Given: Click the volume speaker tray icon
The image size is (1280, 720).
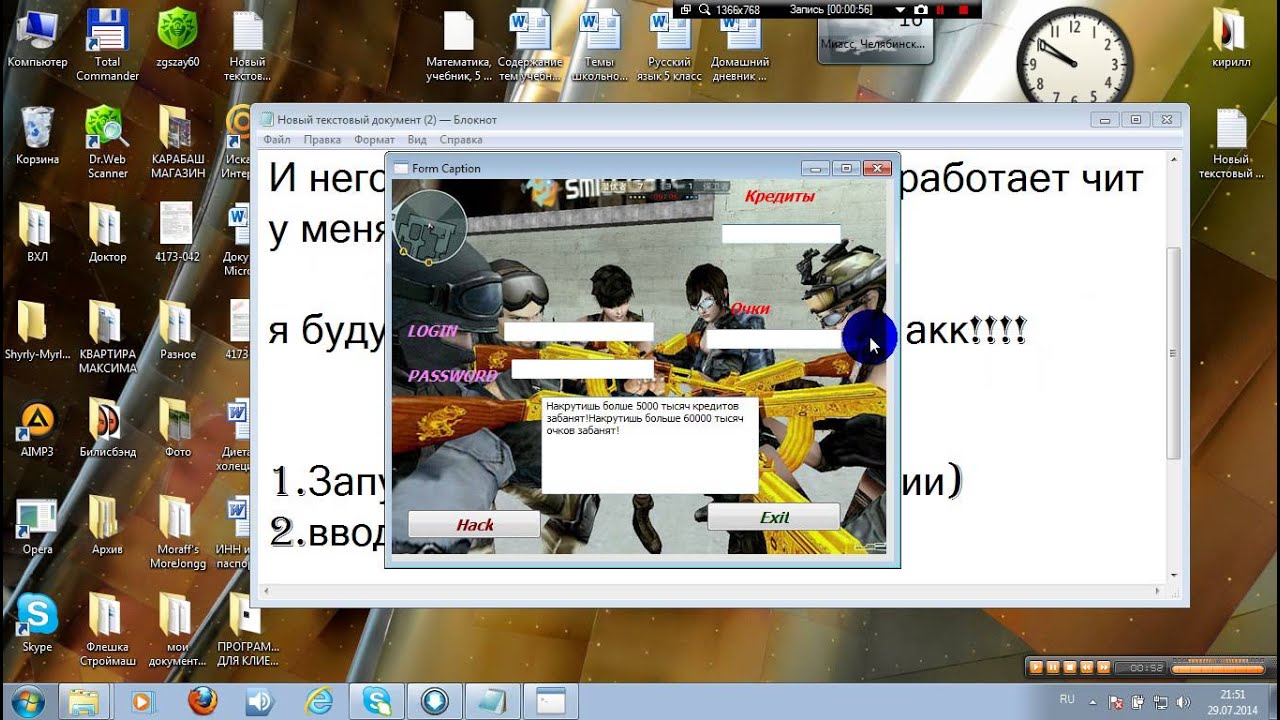Looking at the screenshot, I should pyautogui.click(x=1183, y=701).
